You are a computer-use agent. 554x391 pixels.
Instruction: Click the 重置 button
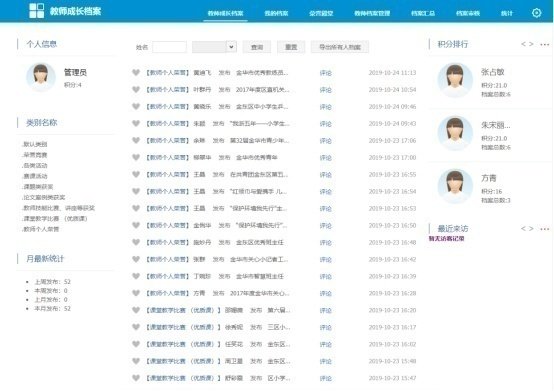point(291,47)
